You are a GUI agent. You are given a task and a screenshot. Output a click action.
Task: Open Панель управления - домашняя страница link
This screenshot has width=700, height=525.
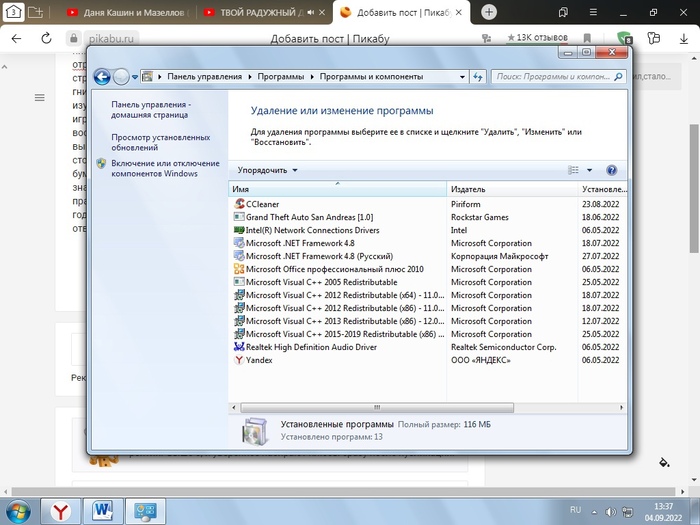151,109
